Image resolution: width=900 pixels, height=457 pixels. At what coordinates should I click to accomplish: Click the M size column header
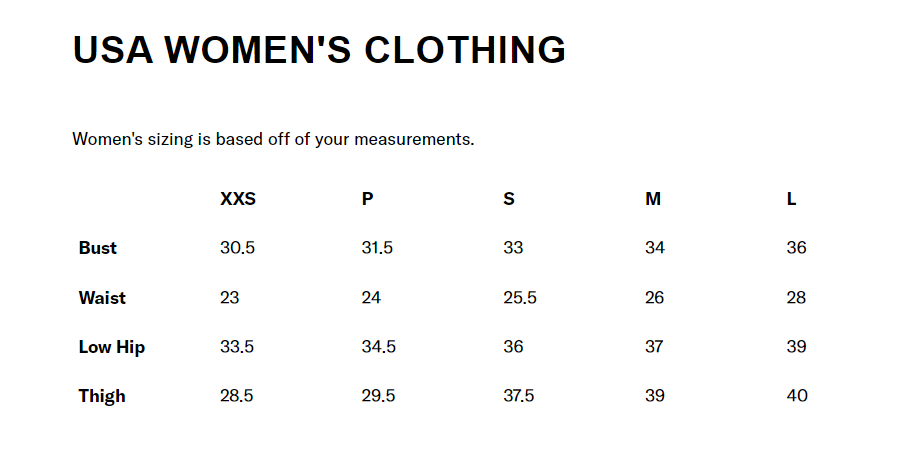point(653,199)
